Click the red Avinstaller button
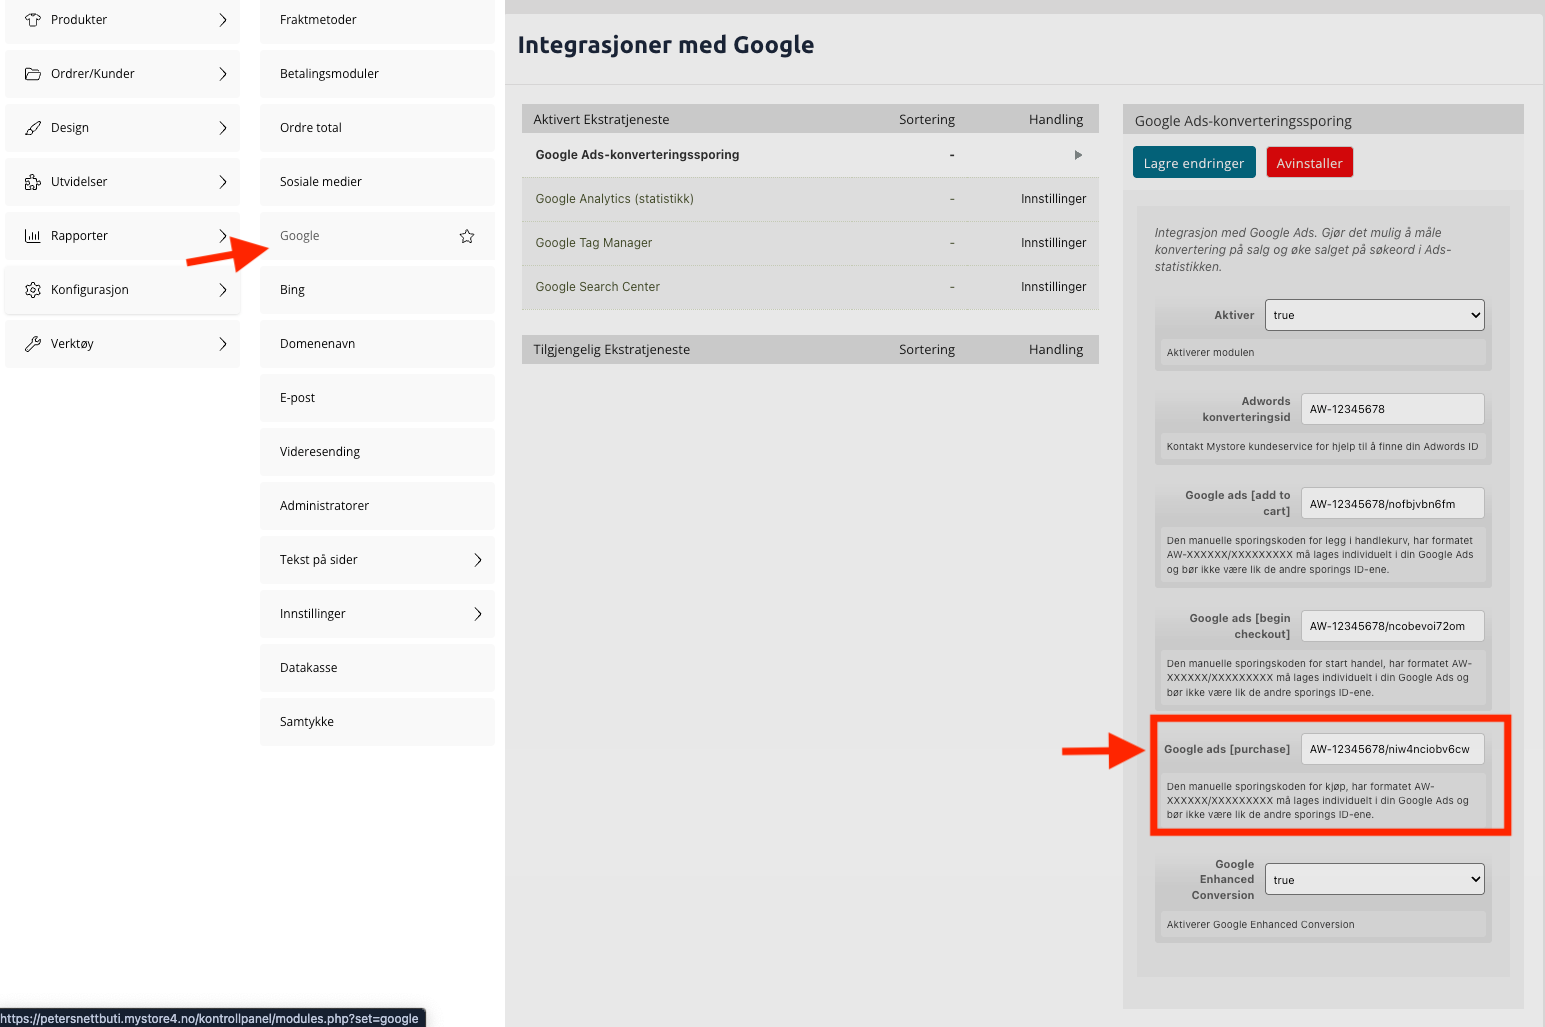This screenshot has width=1545, height=1027. (1309, 163)
